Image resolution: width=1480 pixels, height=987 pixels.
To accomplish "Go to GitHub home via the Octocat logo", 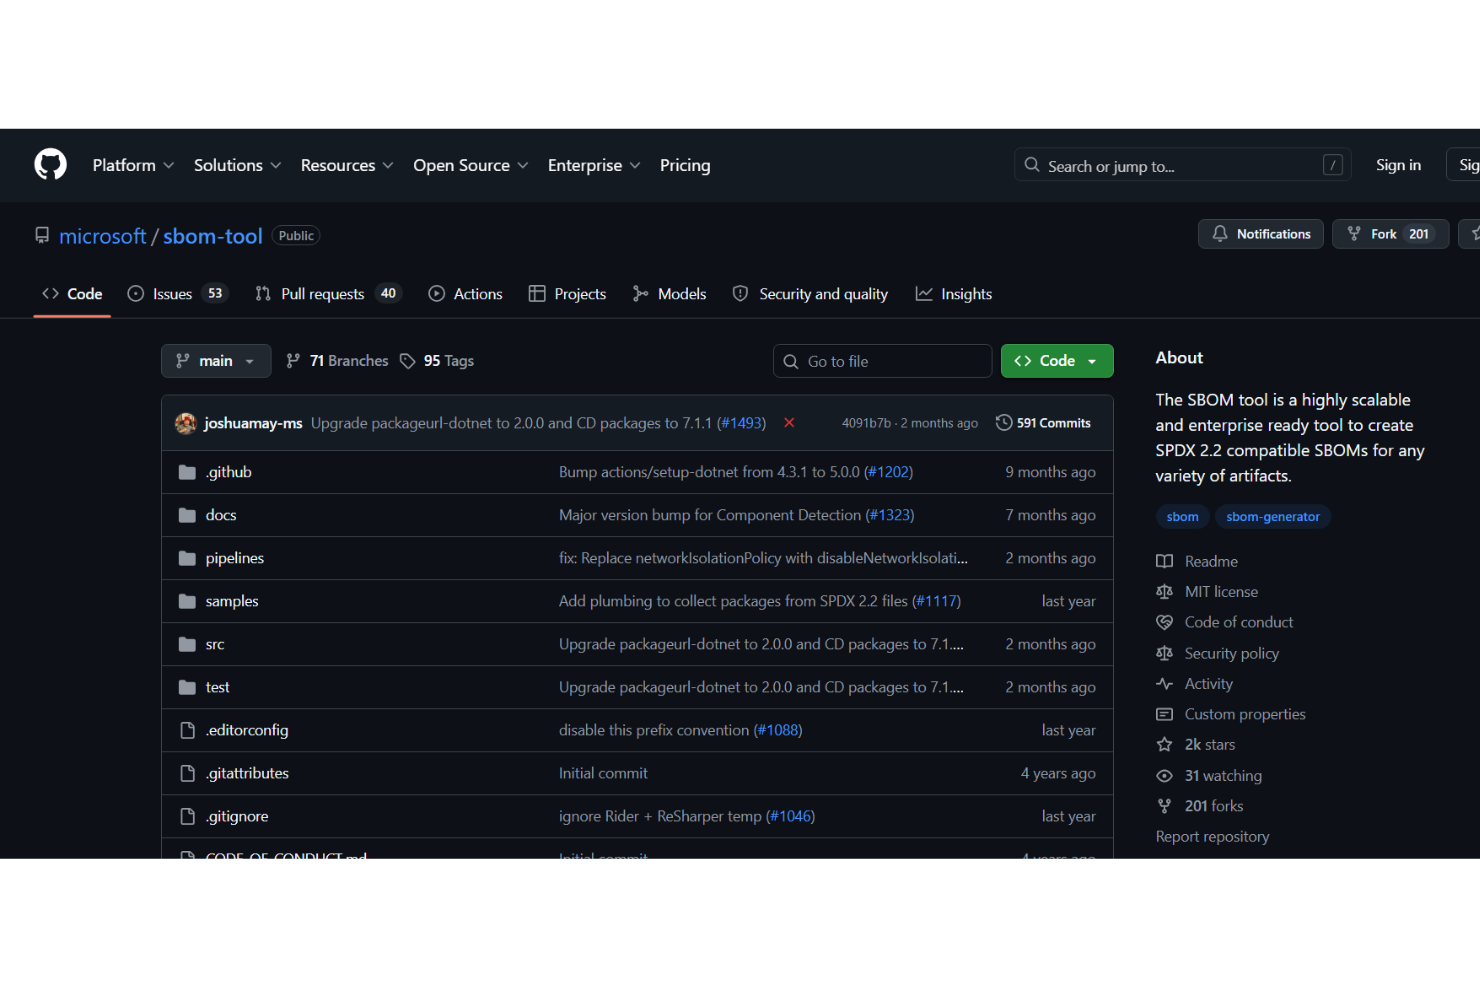I will 50,164.
